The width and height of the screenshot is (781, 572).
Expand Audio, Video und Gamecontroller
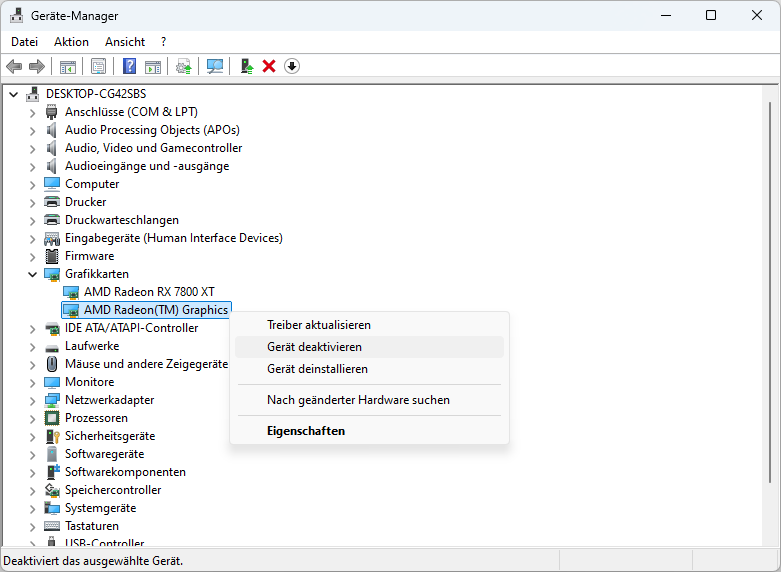tap(32, 148)
